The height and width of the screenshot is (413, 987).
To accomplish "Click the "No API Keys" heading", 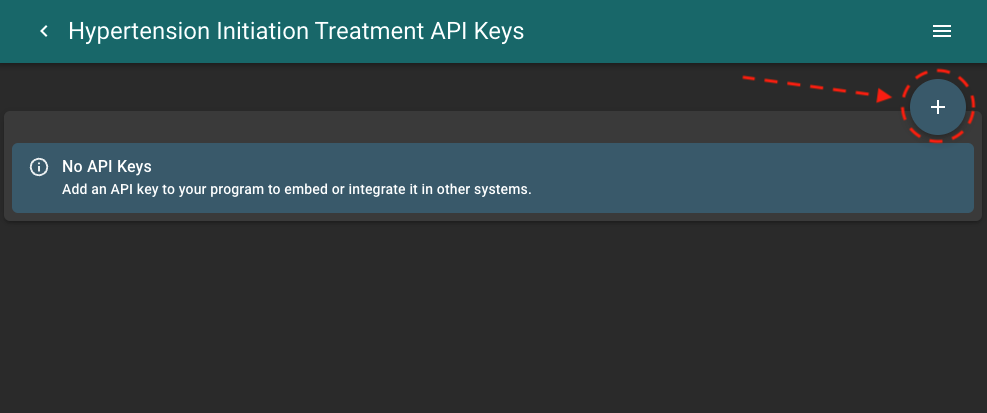I will (106, 167).
